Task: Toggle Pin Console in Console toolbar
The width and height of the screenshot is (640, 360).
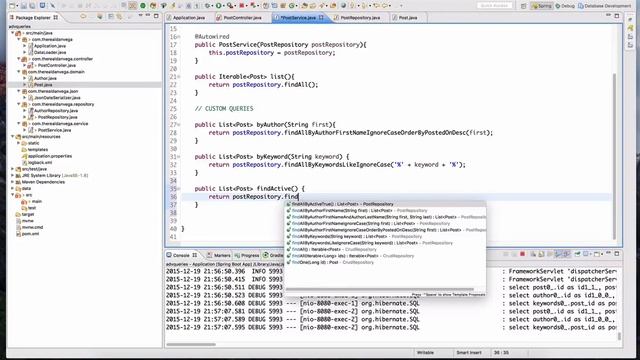Action: point(577,254)
